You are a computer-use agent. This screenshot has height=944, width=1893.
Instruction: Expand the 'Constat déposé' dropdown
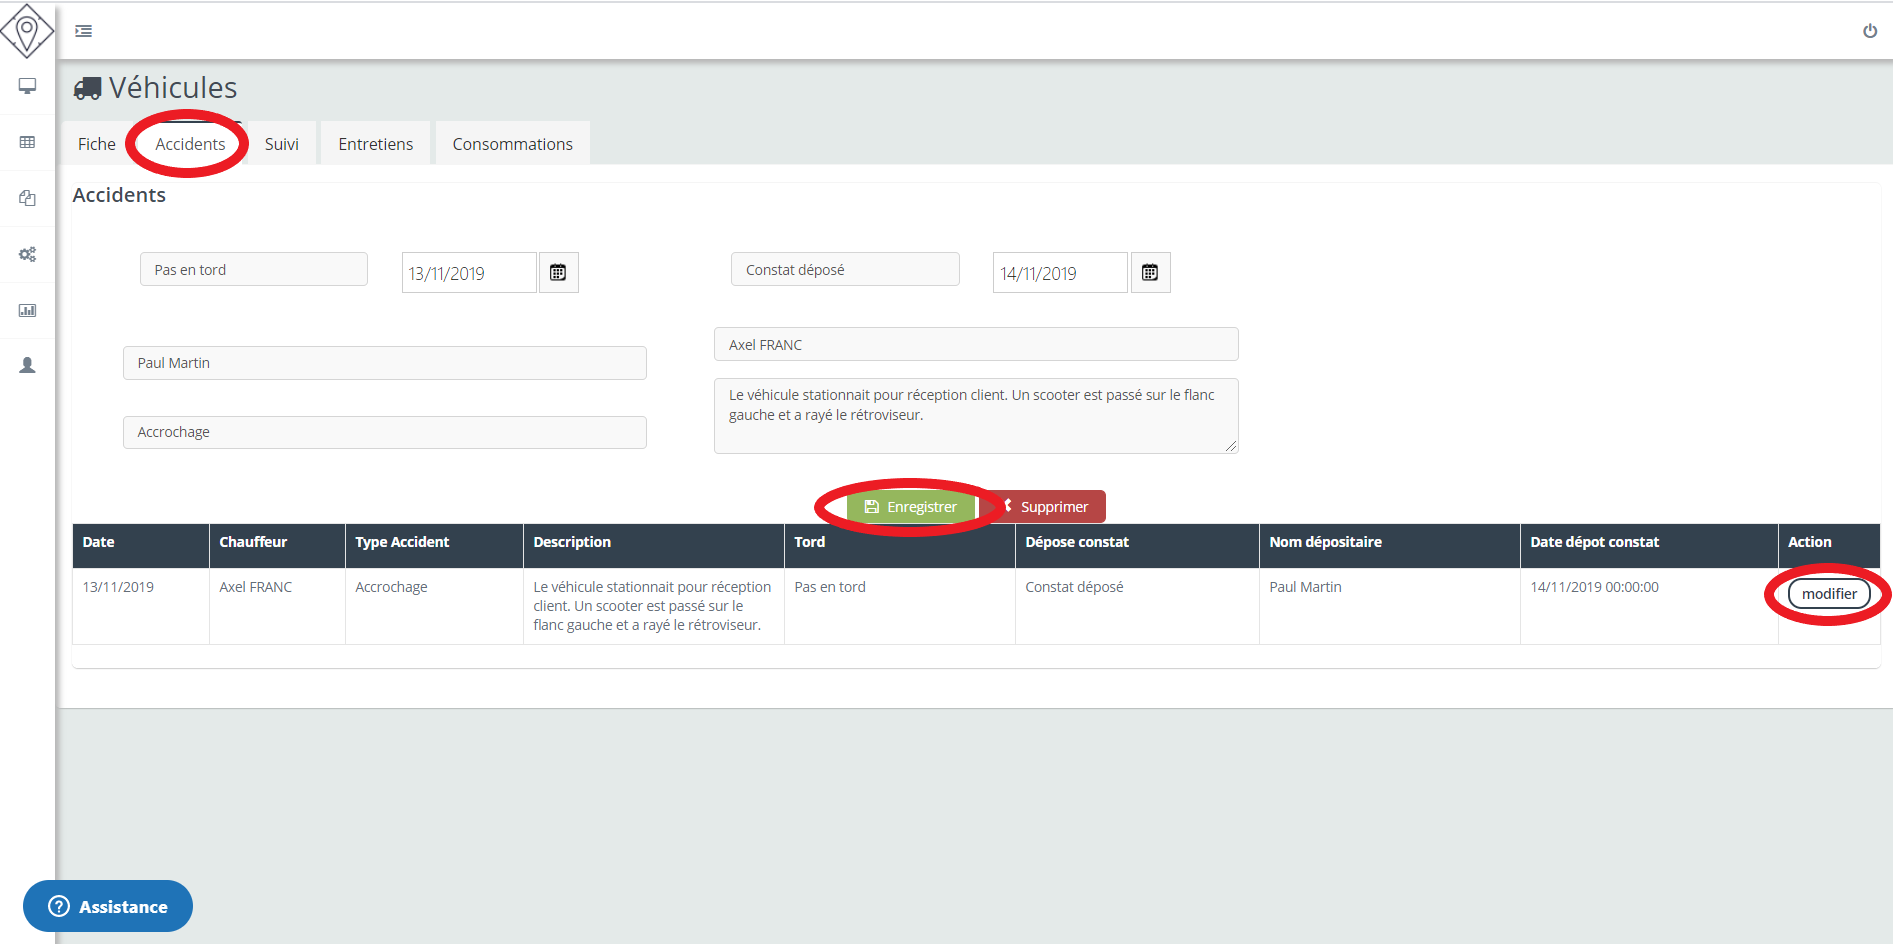[845, 270]
